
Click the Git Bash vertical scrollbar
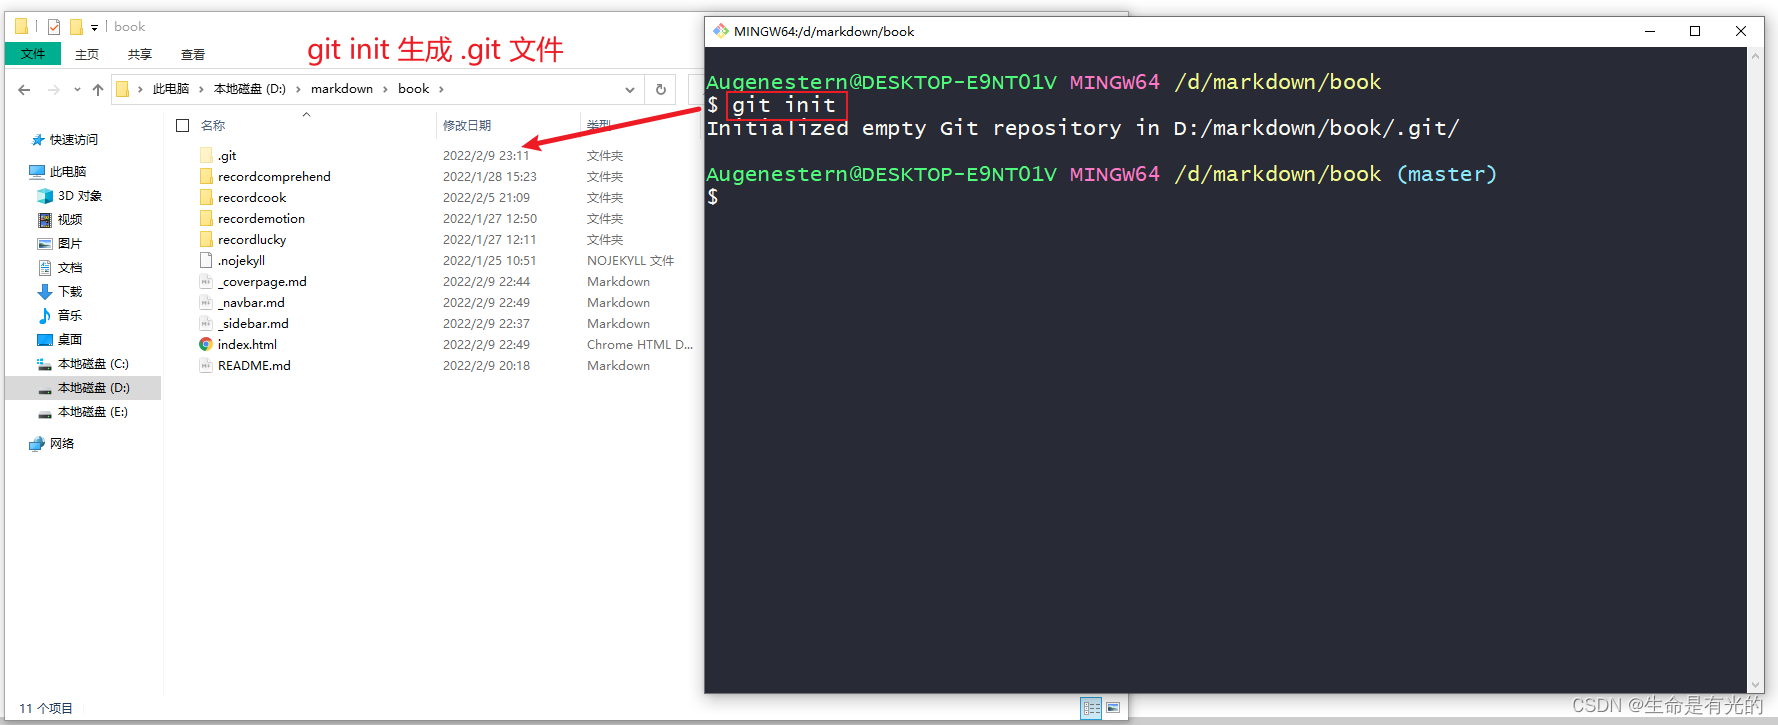click(x=1756, y=370)
